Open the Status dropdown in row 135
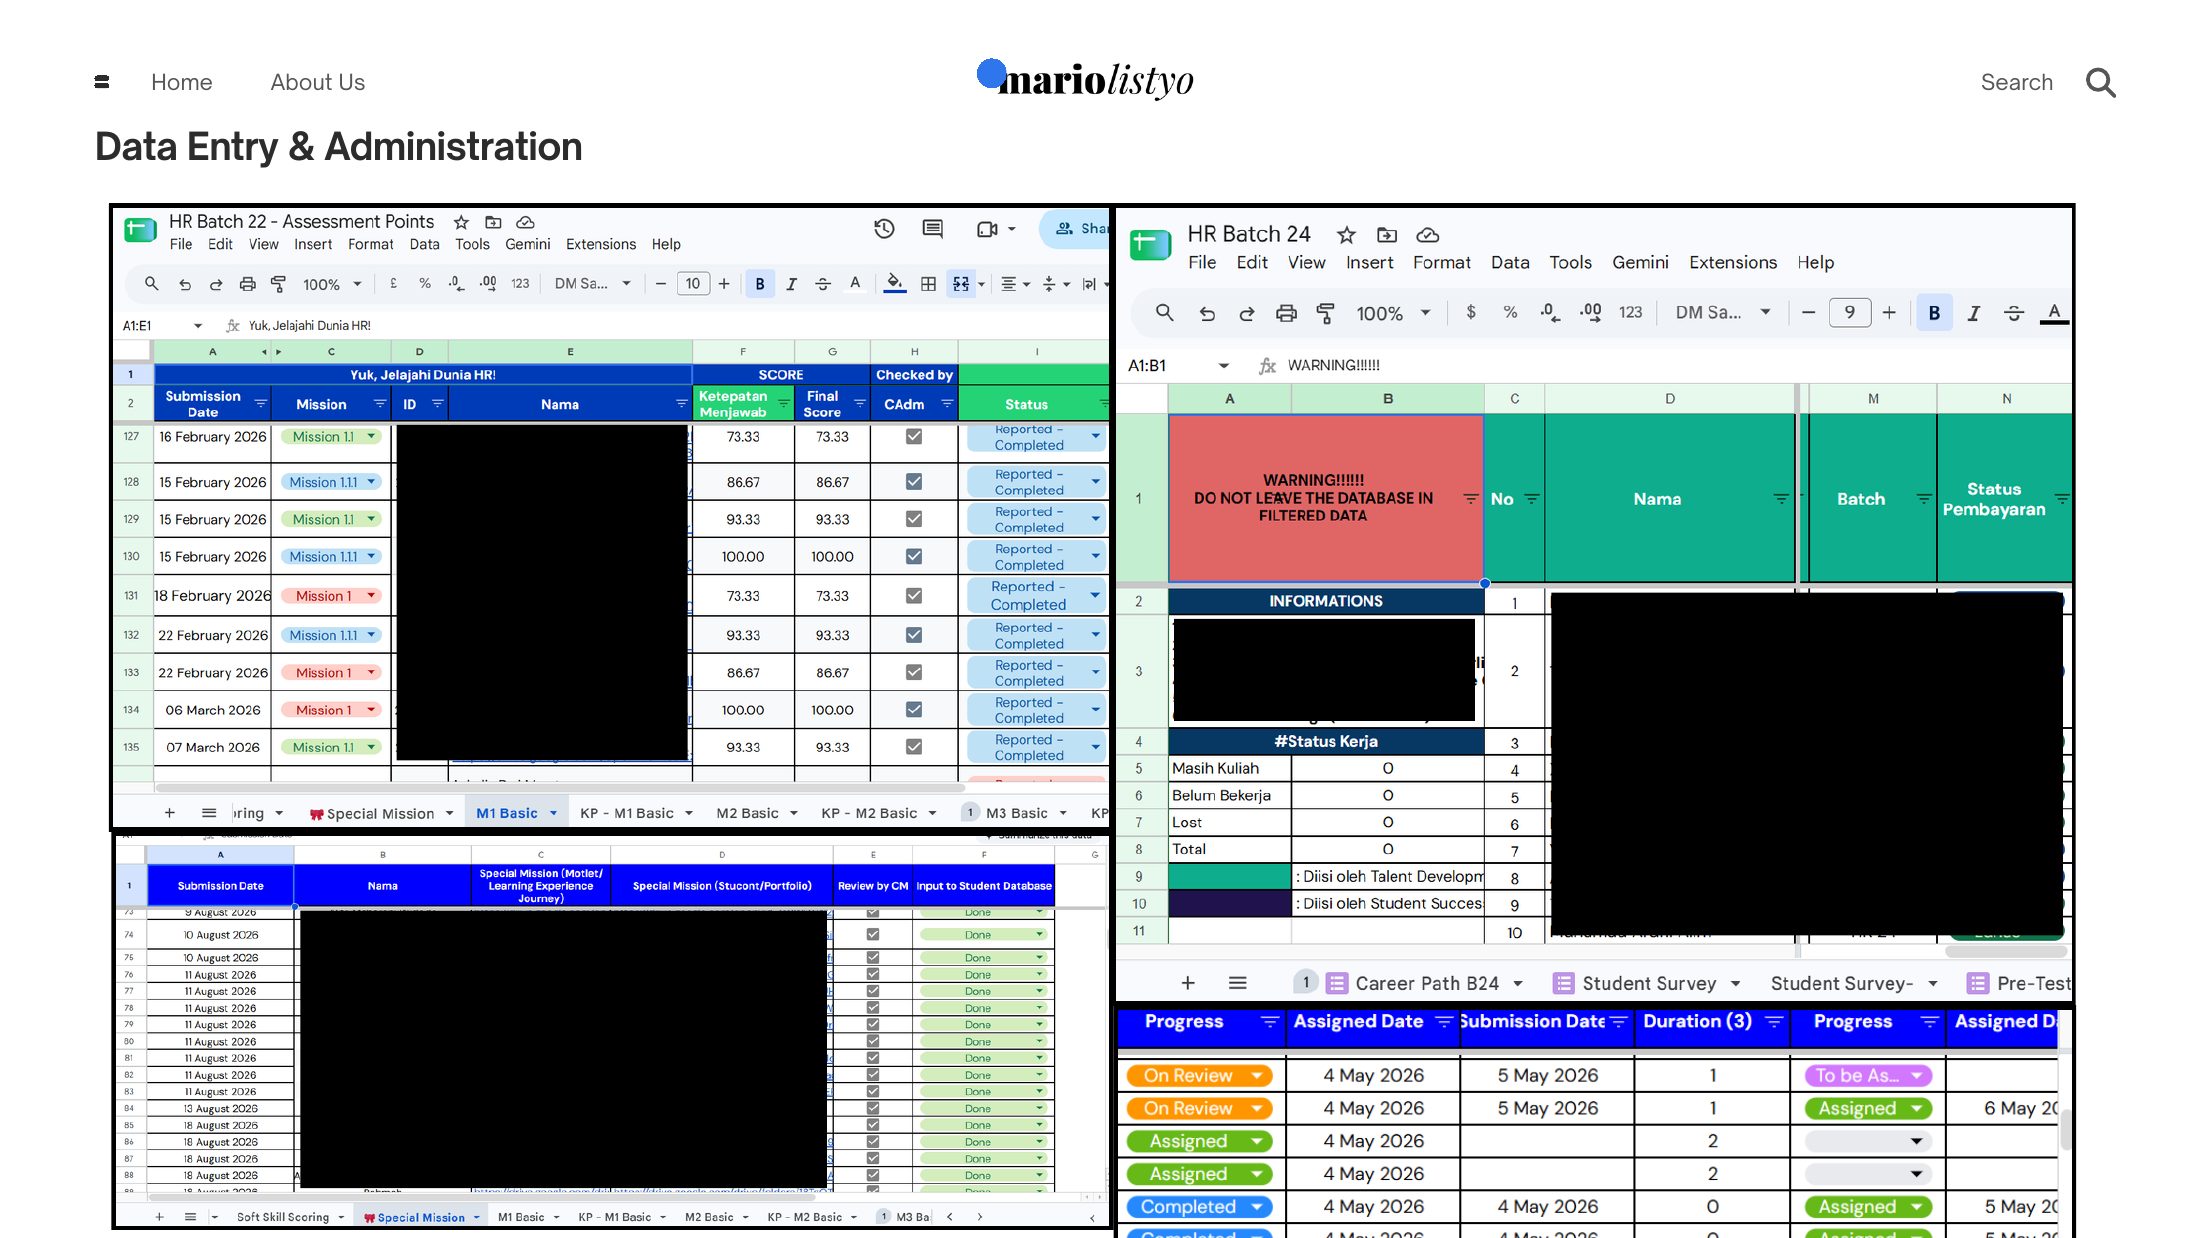The width and height of the screenshot is (2200, 1238). click(x=1096, y=748)
